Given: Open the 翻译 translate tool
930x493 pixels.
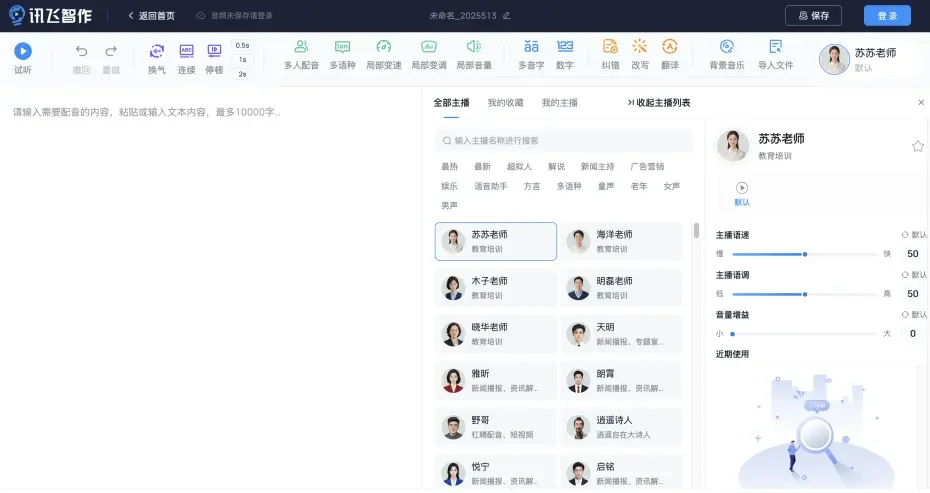Looking at the screenshot, I should pos(670,56).
